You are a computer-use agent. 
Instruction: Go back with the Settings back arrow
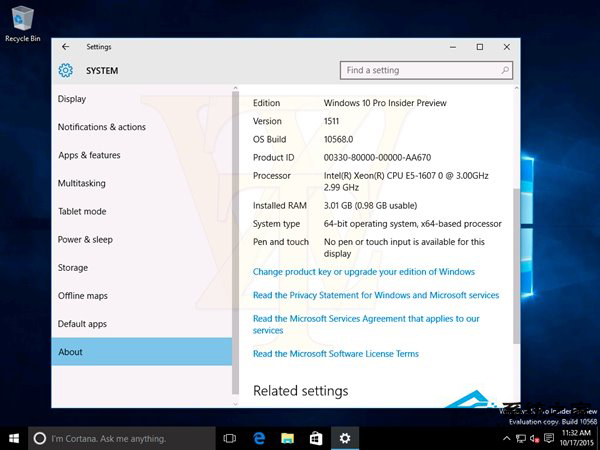coord(65,47)
